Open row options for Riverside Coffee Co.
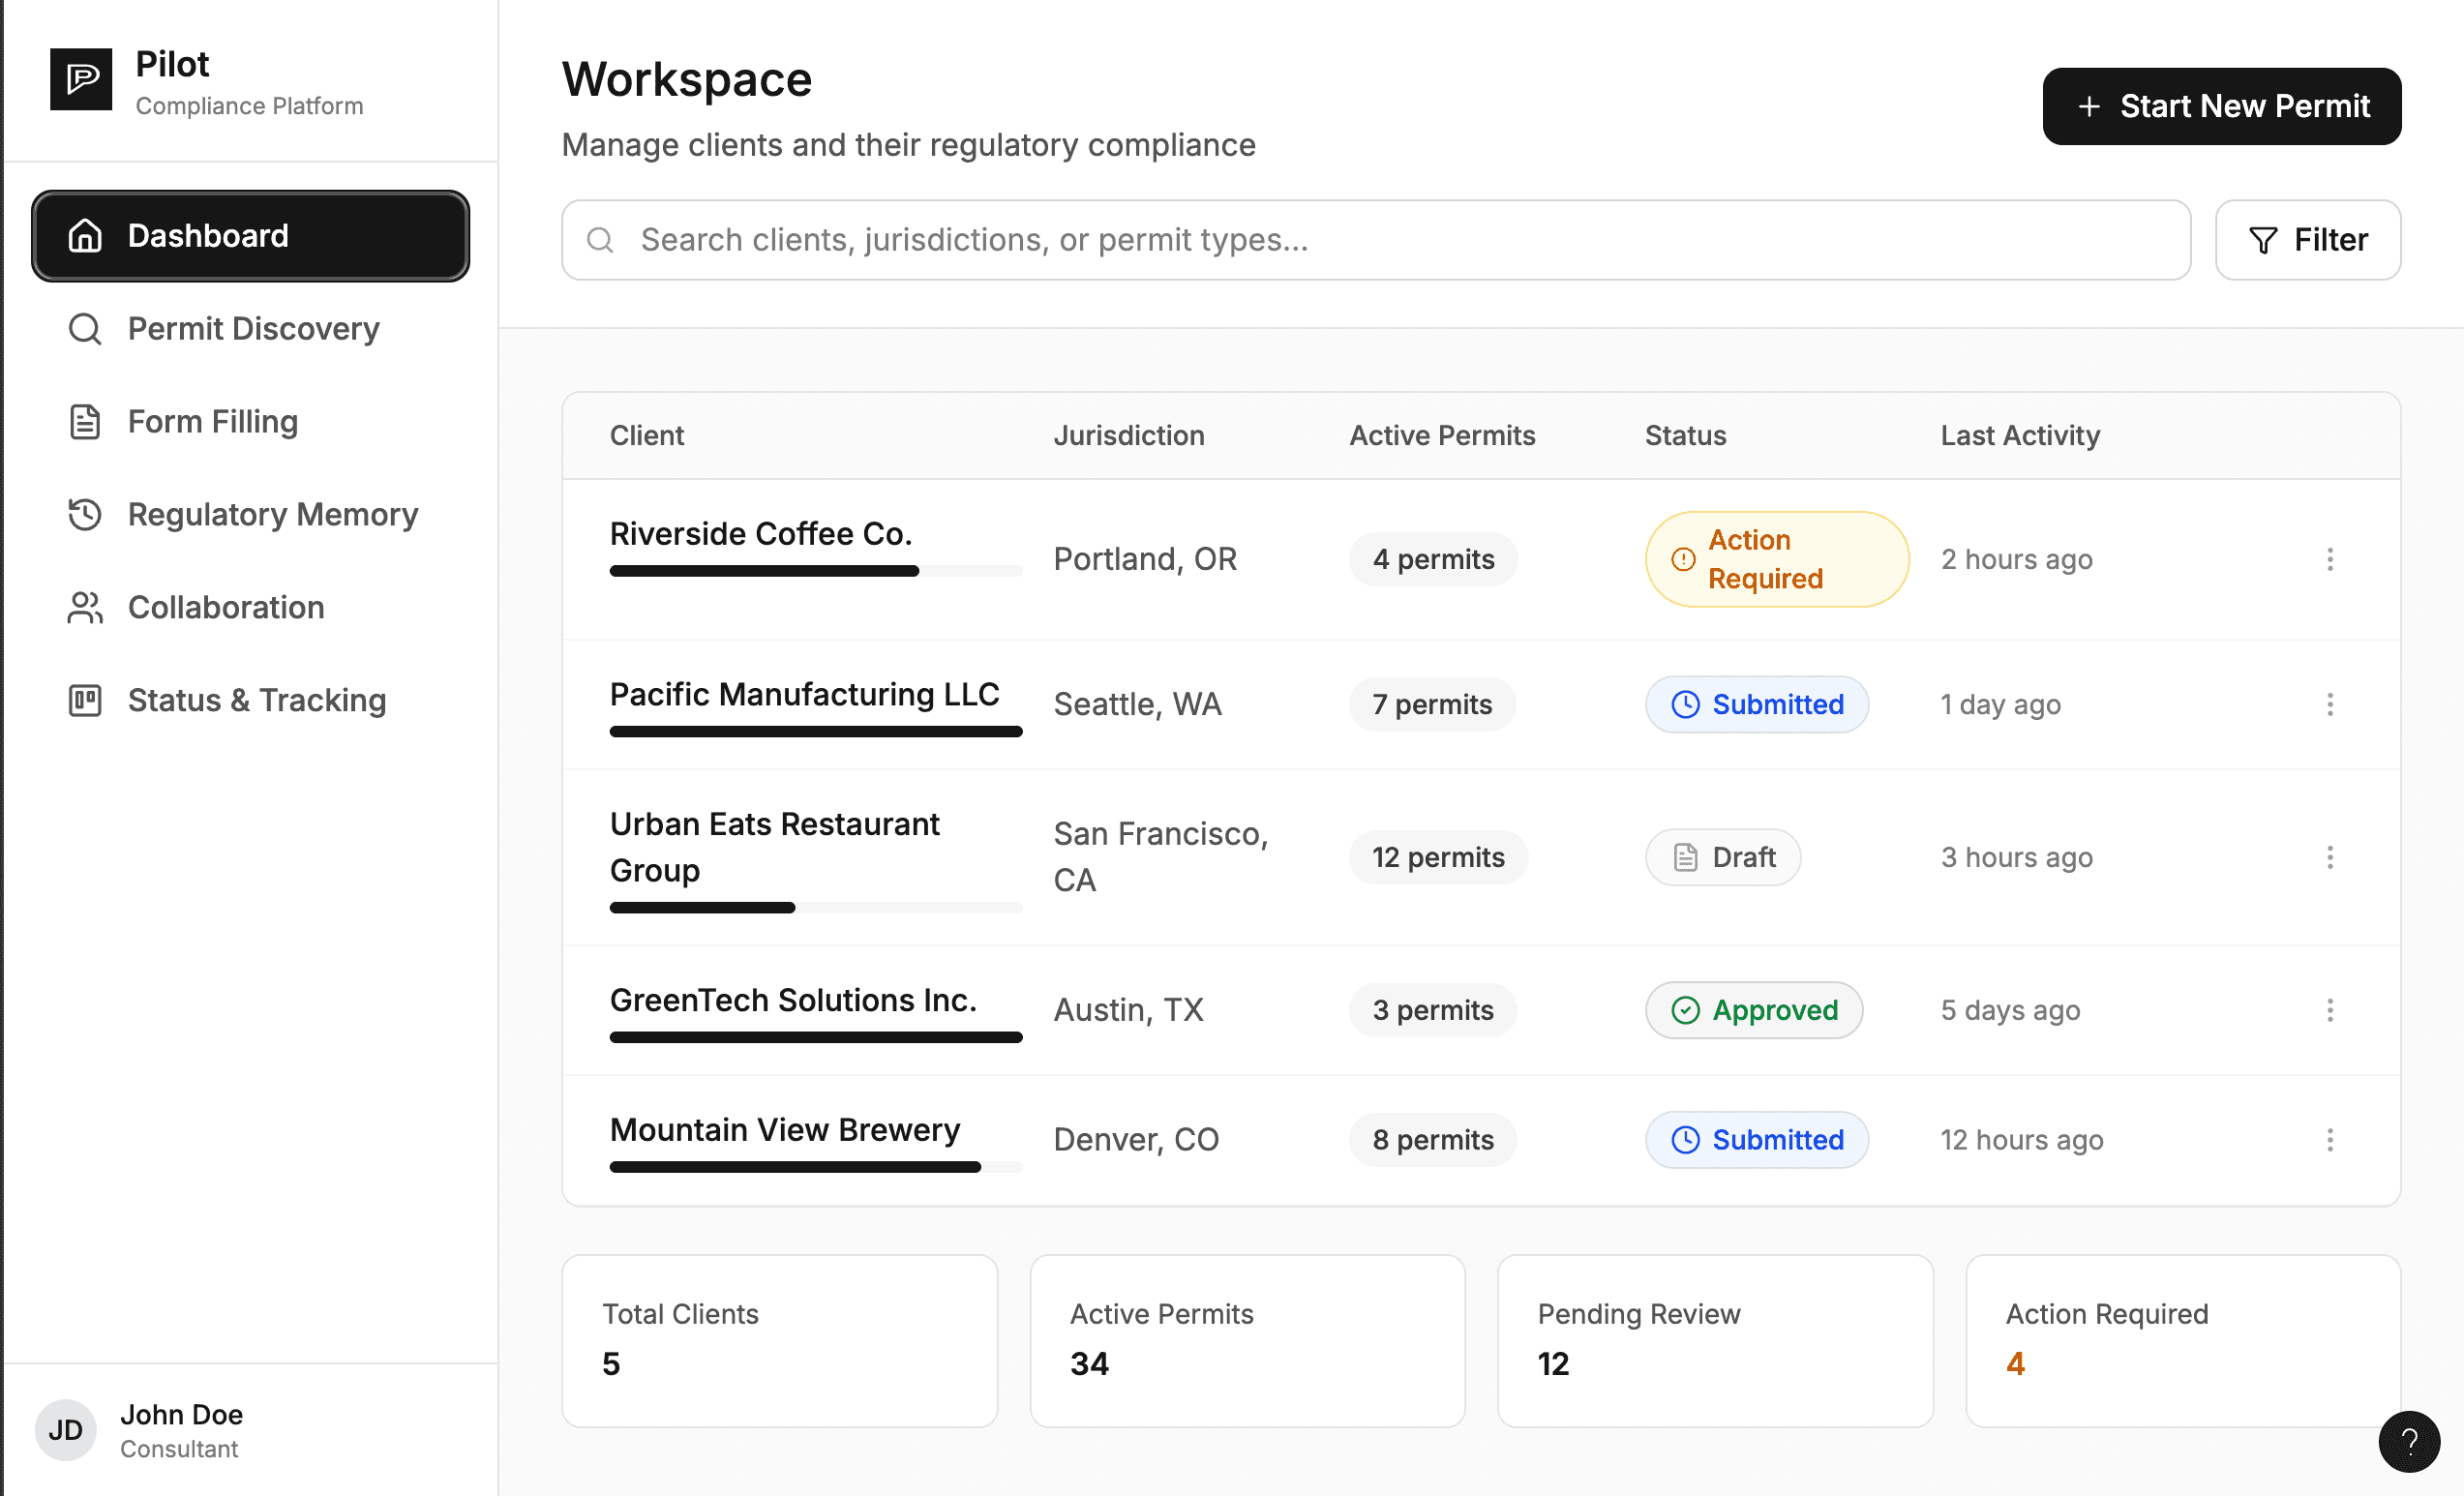 tap(2330, 559)
